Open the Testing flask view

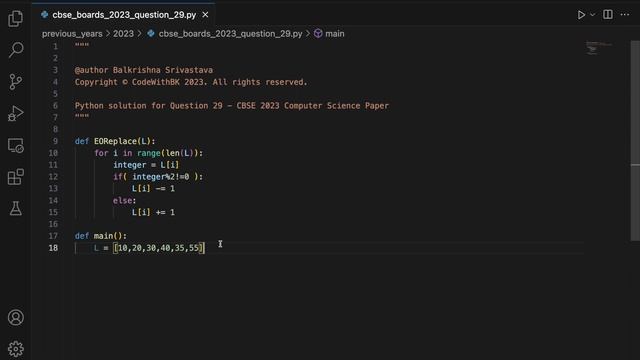(16, 208)
